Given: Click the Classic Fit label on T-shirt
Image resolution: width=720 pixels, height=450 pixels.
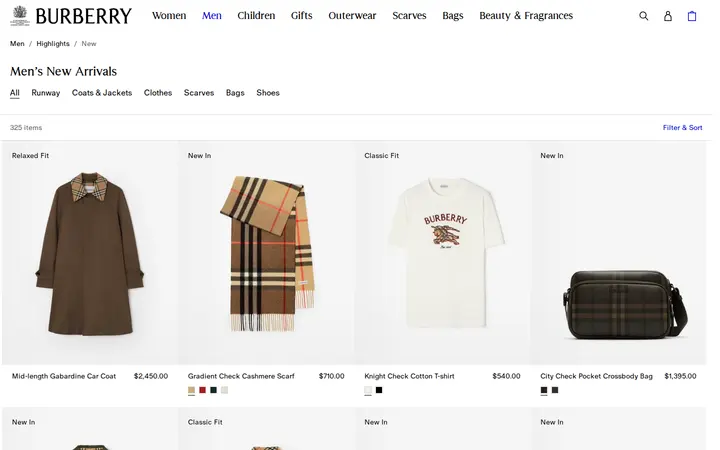Looking at the screenshot, I should pyautogui.click(x=382, y=156).
